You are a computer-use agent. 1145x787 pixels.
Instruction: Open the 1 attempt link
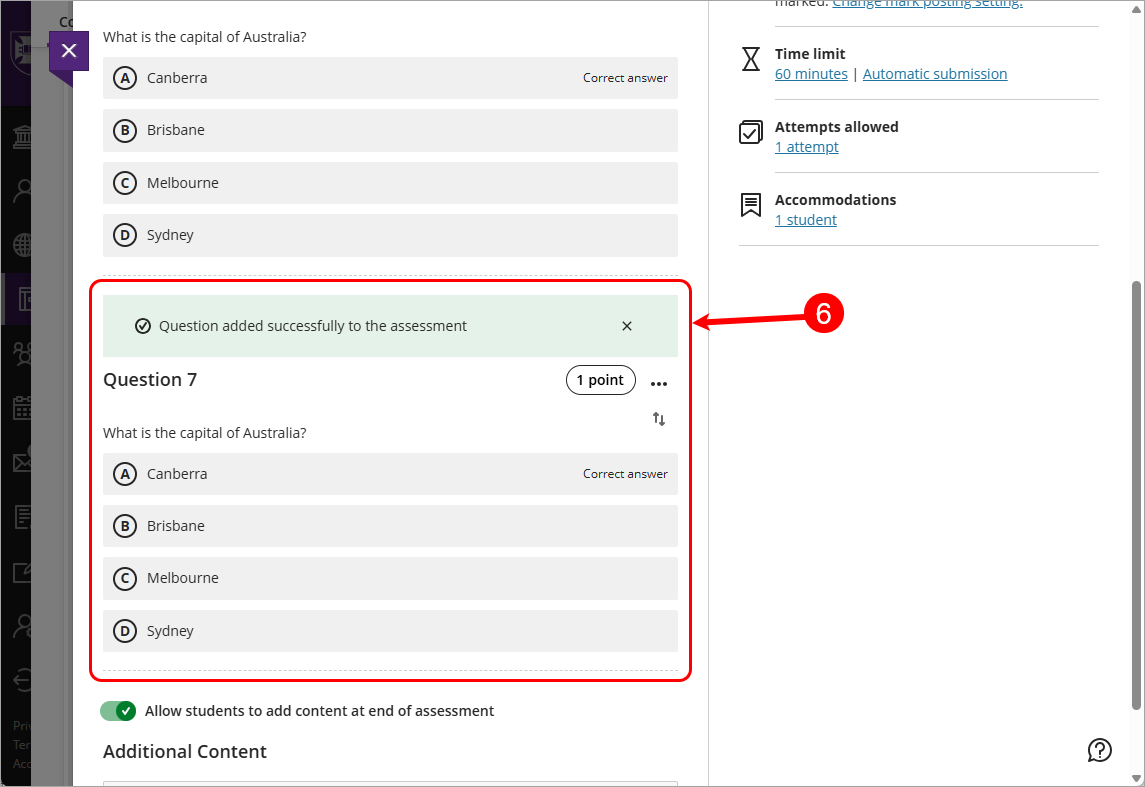click(806, 147)
